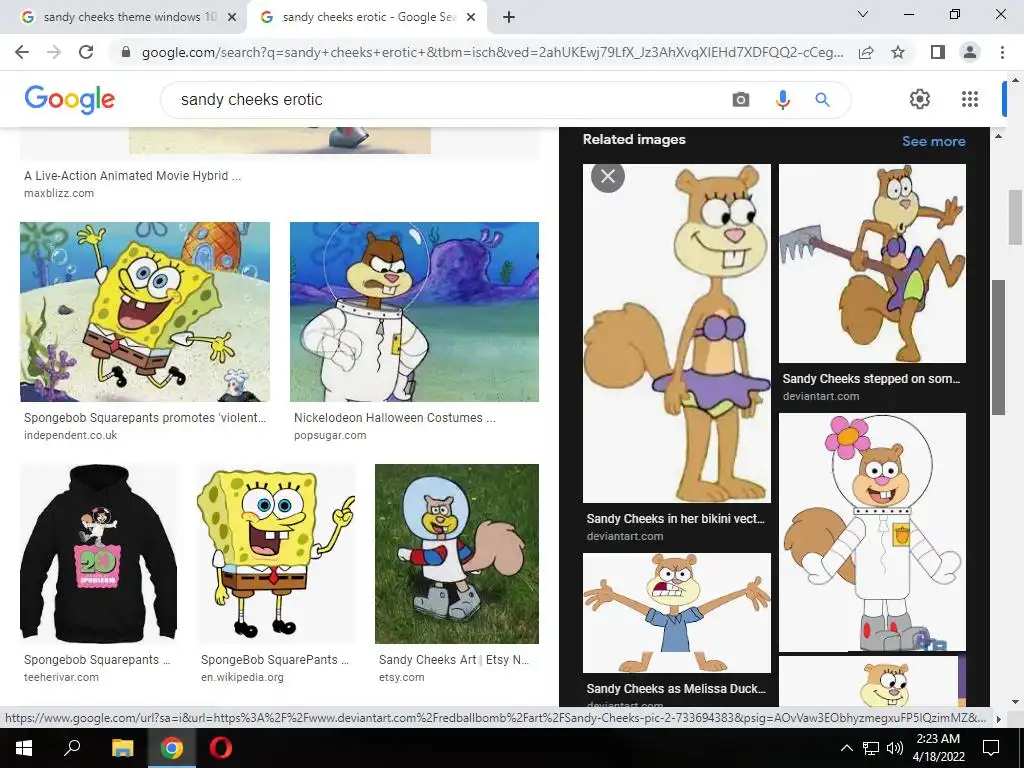Open 'Sandy Cheeks stepped on som...' caption
This screenshot has width=1024, height=768.
871,379
